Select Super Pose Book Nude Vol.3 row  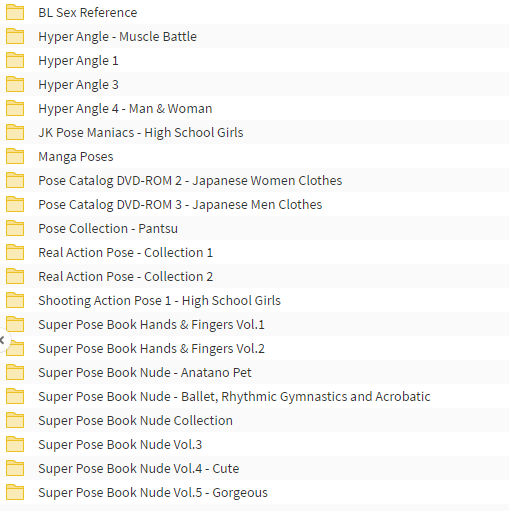click(254, 444)
